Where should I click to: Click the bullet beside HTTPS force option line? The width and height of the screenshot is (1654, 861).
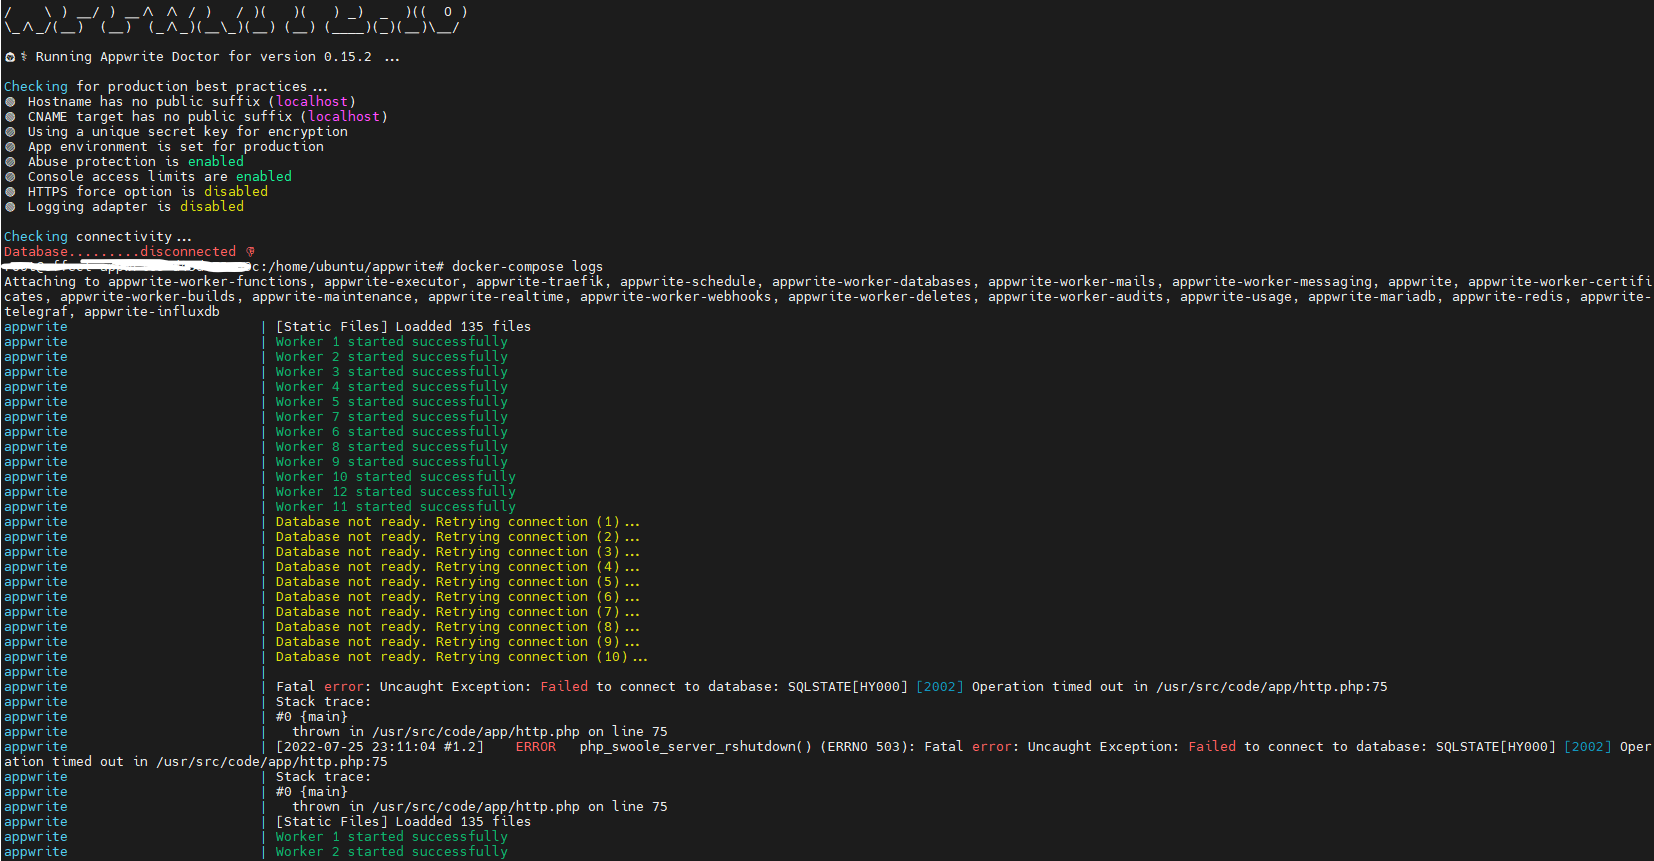tap(10, 192)
